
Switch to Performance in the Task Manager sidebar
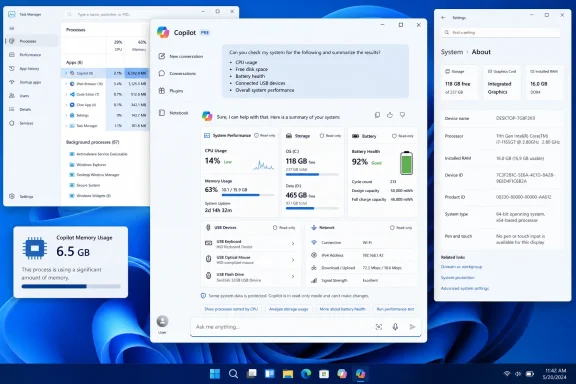tap(31, 55)
